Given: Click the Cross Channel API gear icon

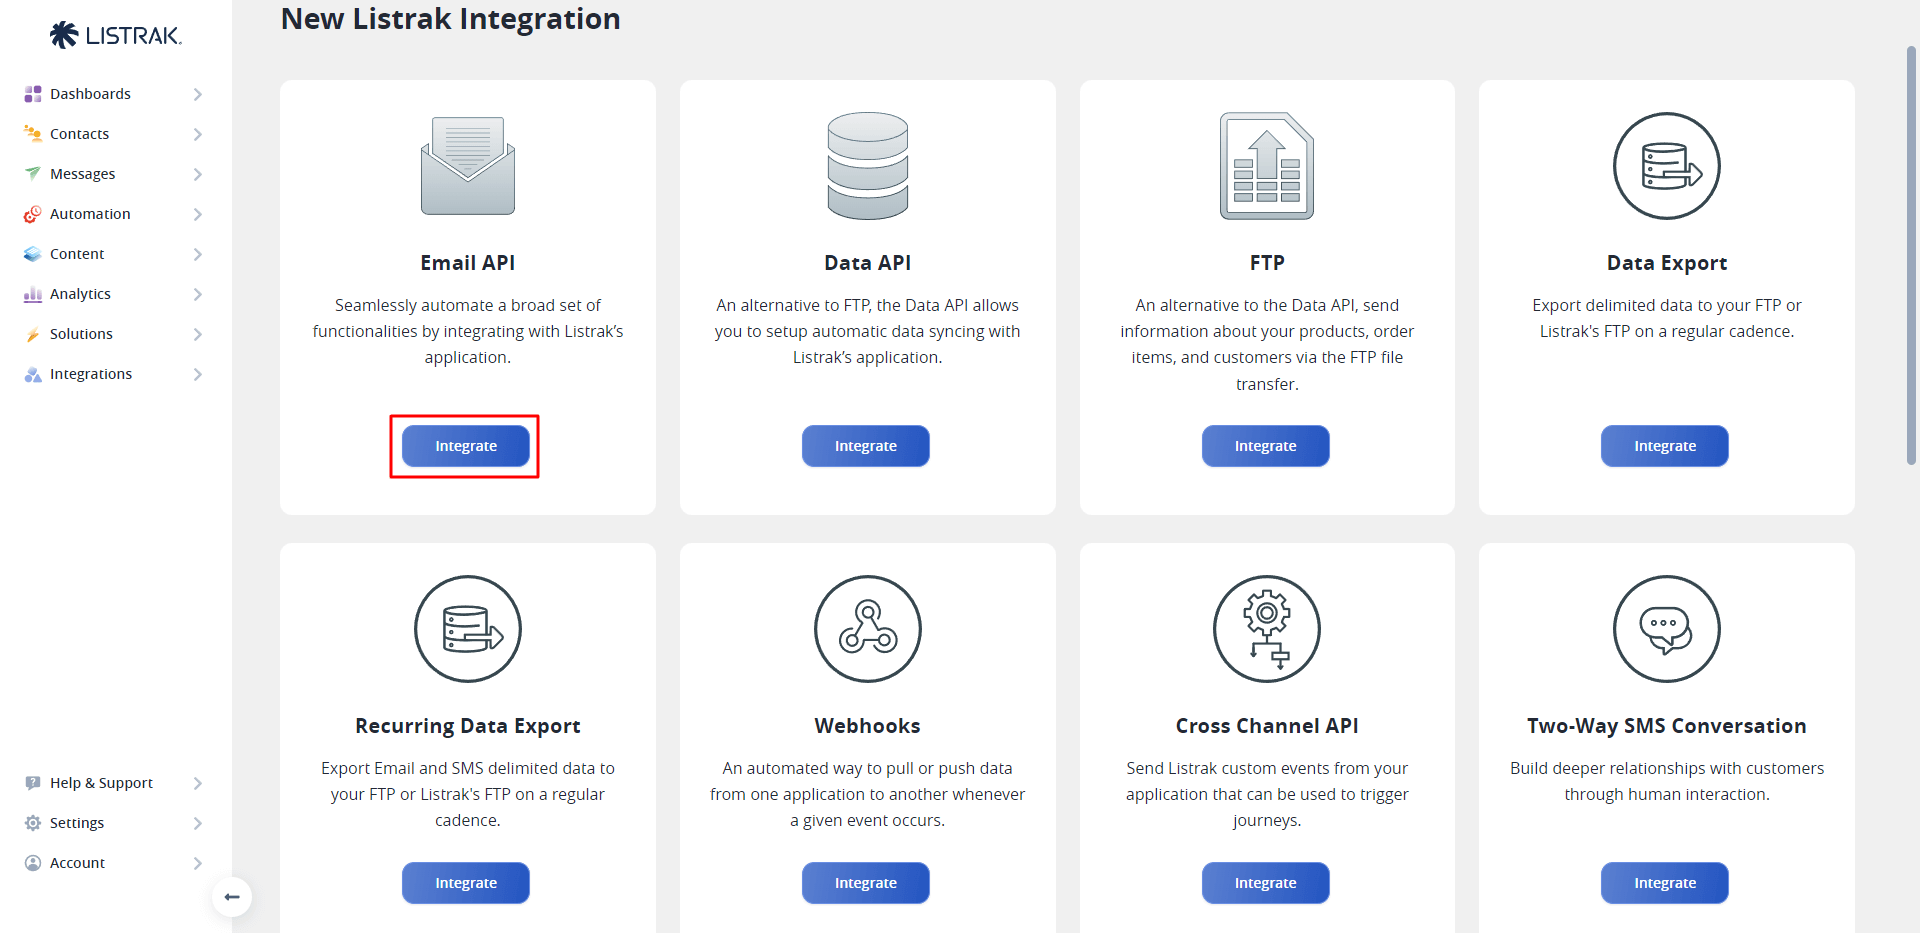Looking at the screenshot, I should click(1266, 629).
